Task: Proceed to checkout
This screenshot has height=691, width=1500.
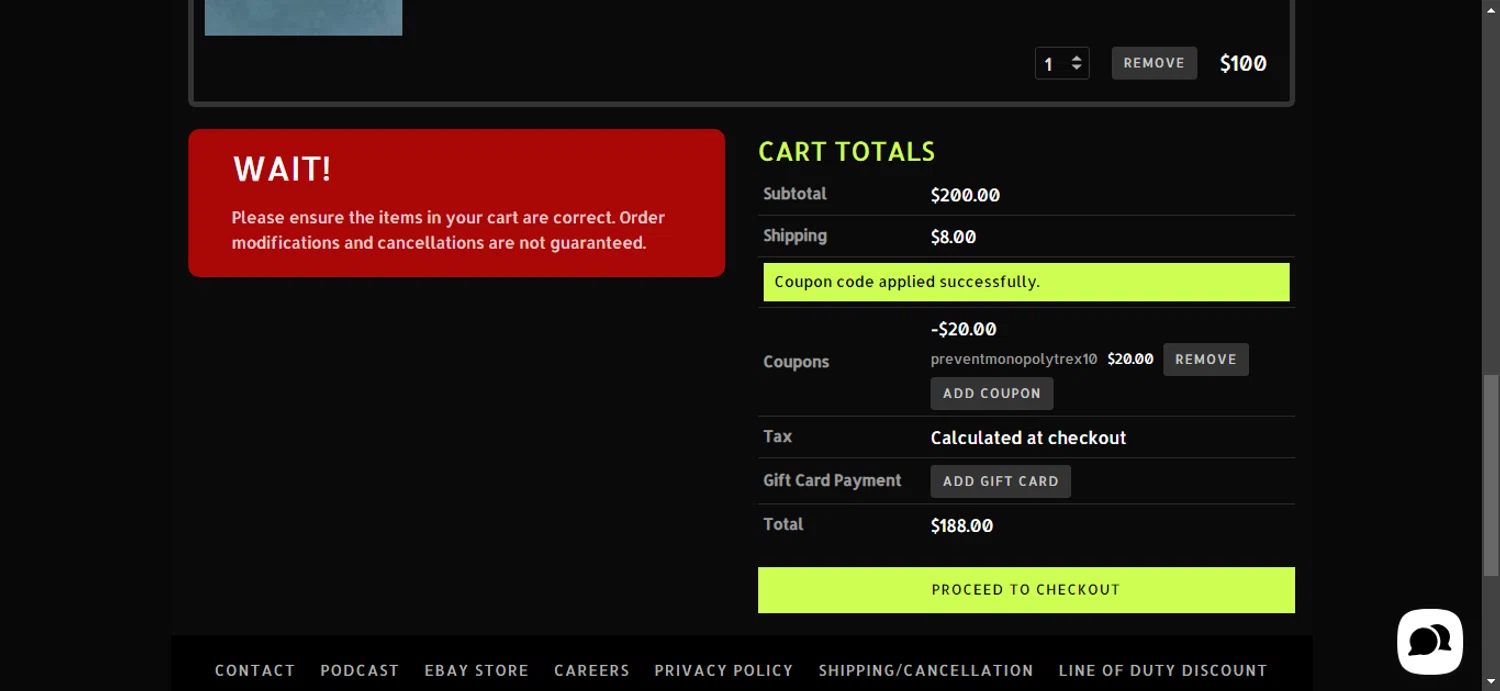Action: [x=1026, y=590]
